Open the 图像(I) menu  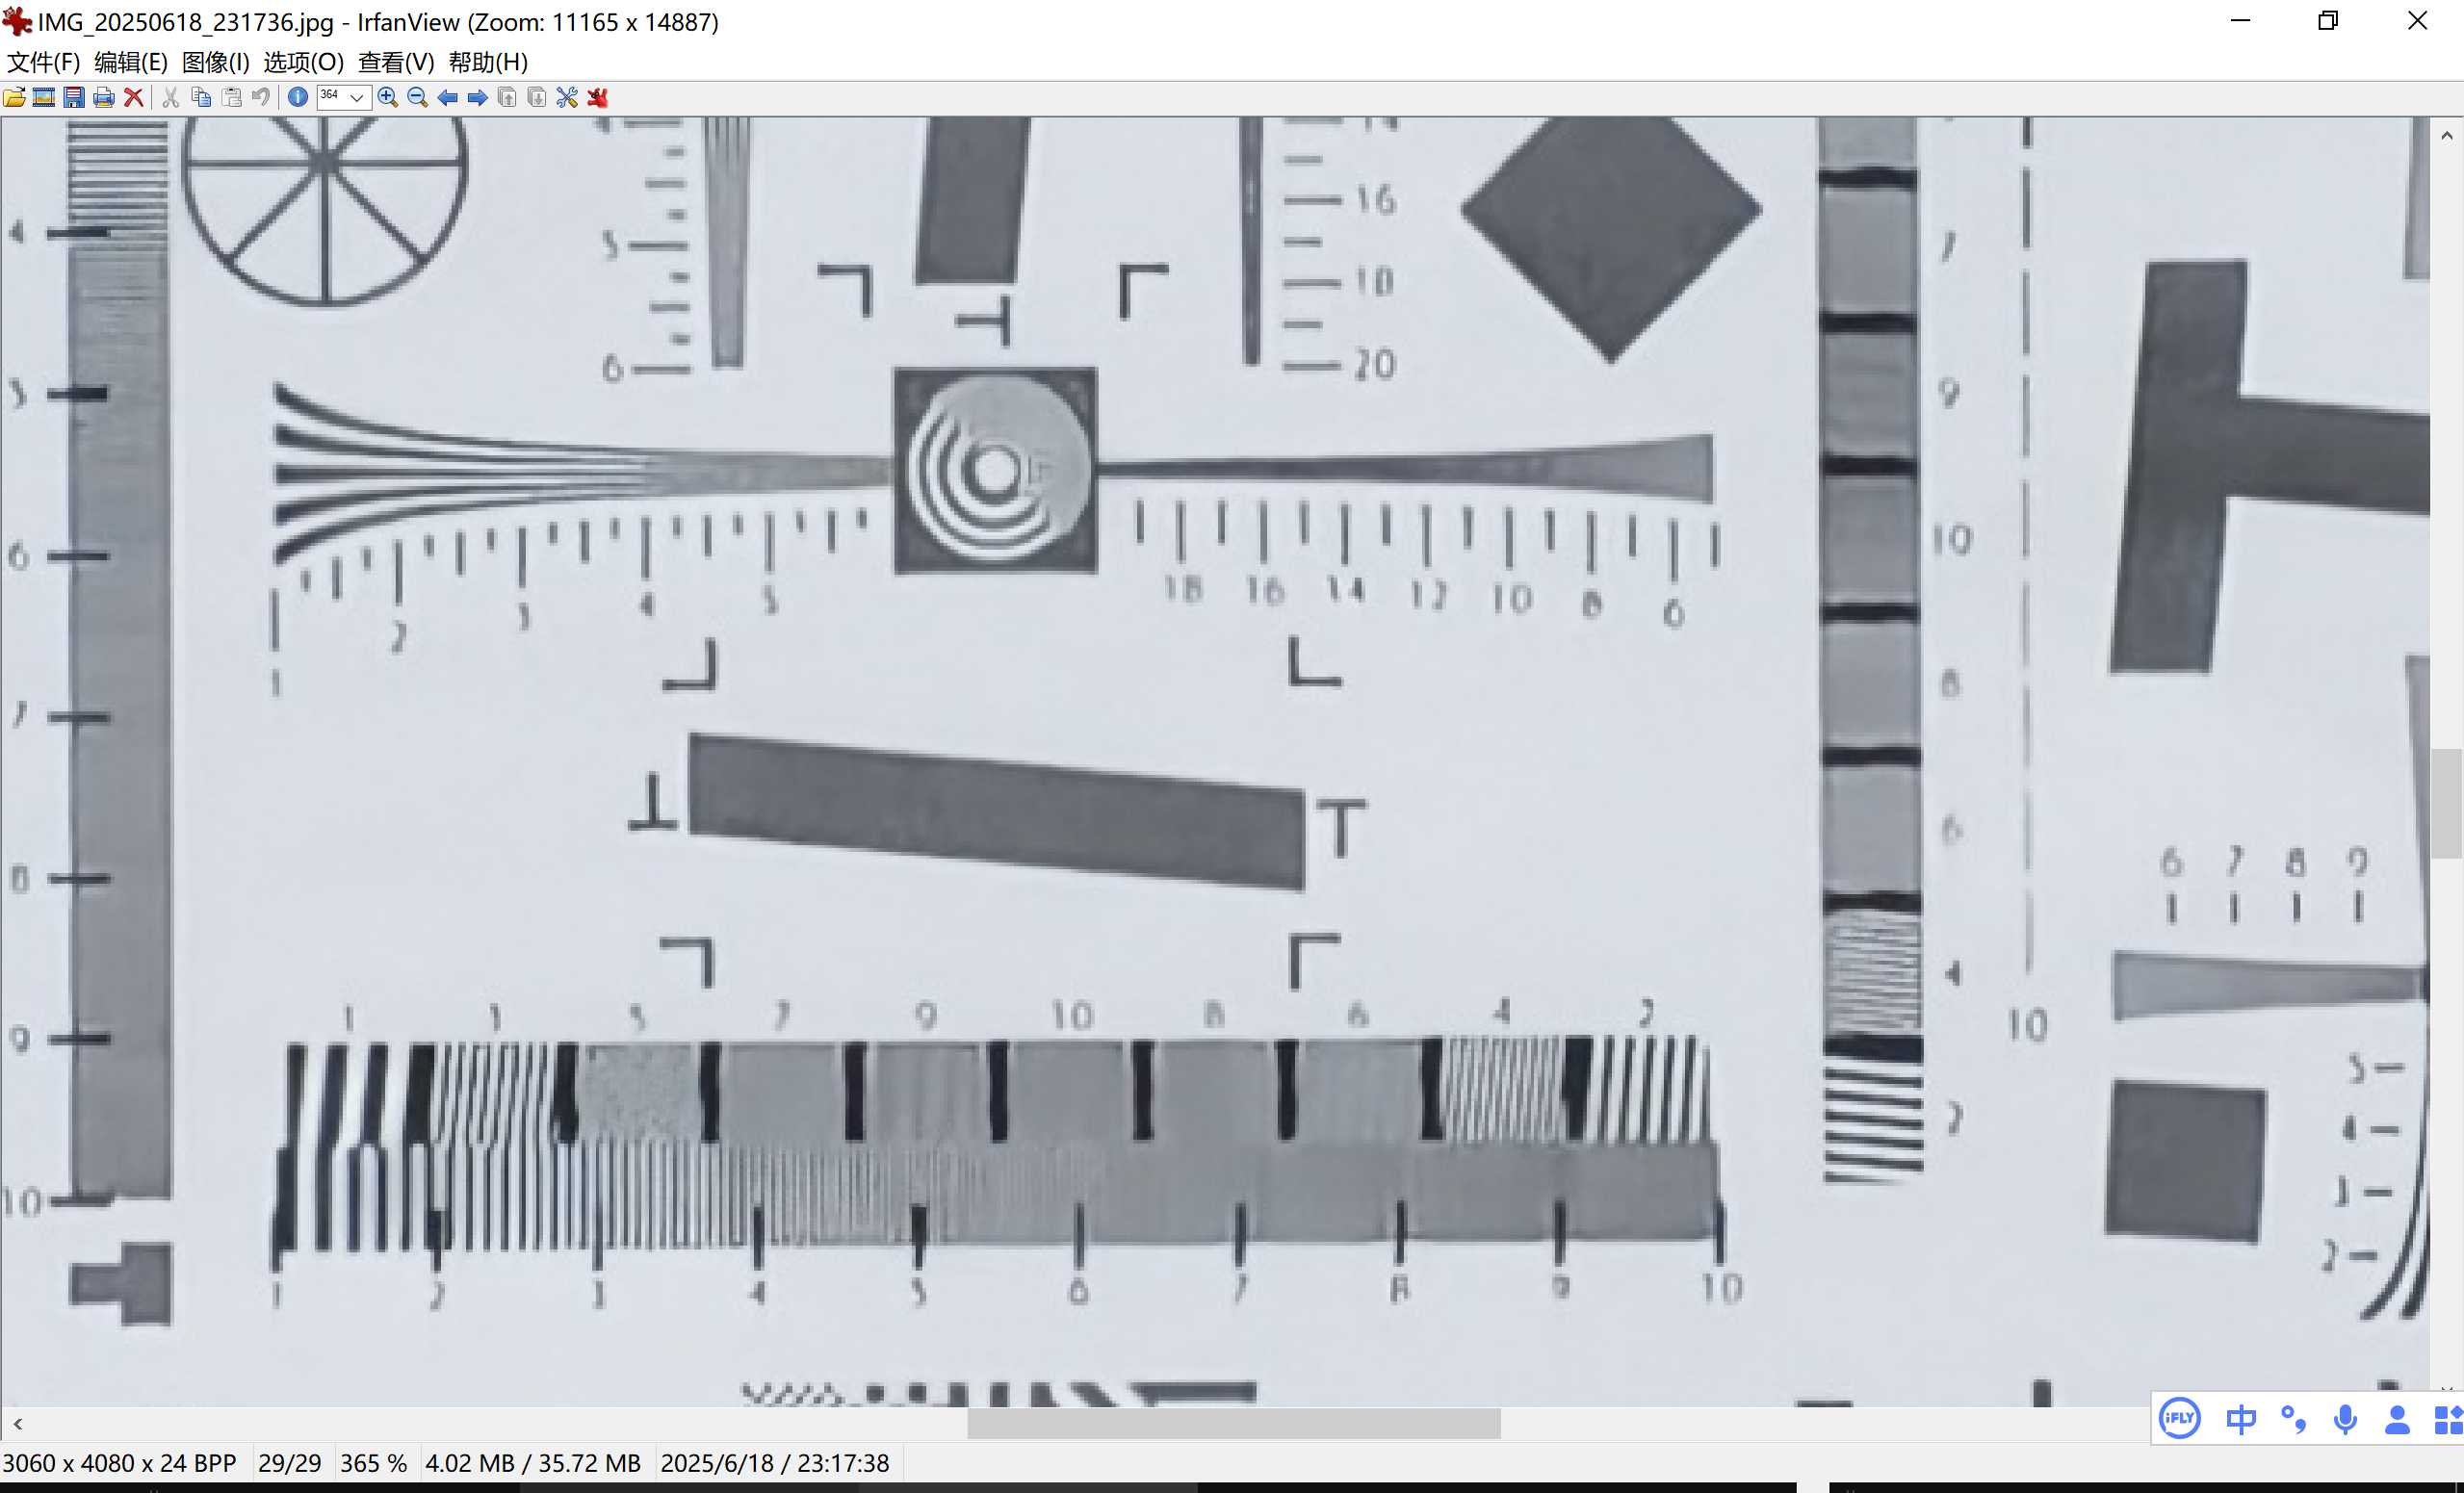pyautogui.click(x=215, y=62)
